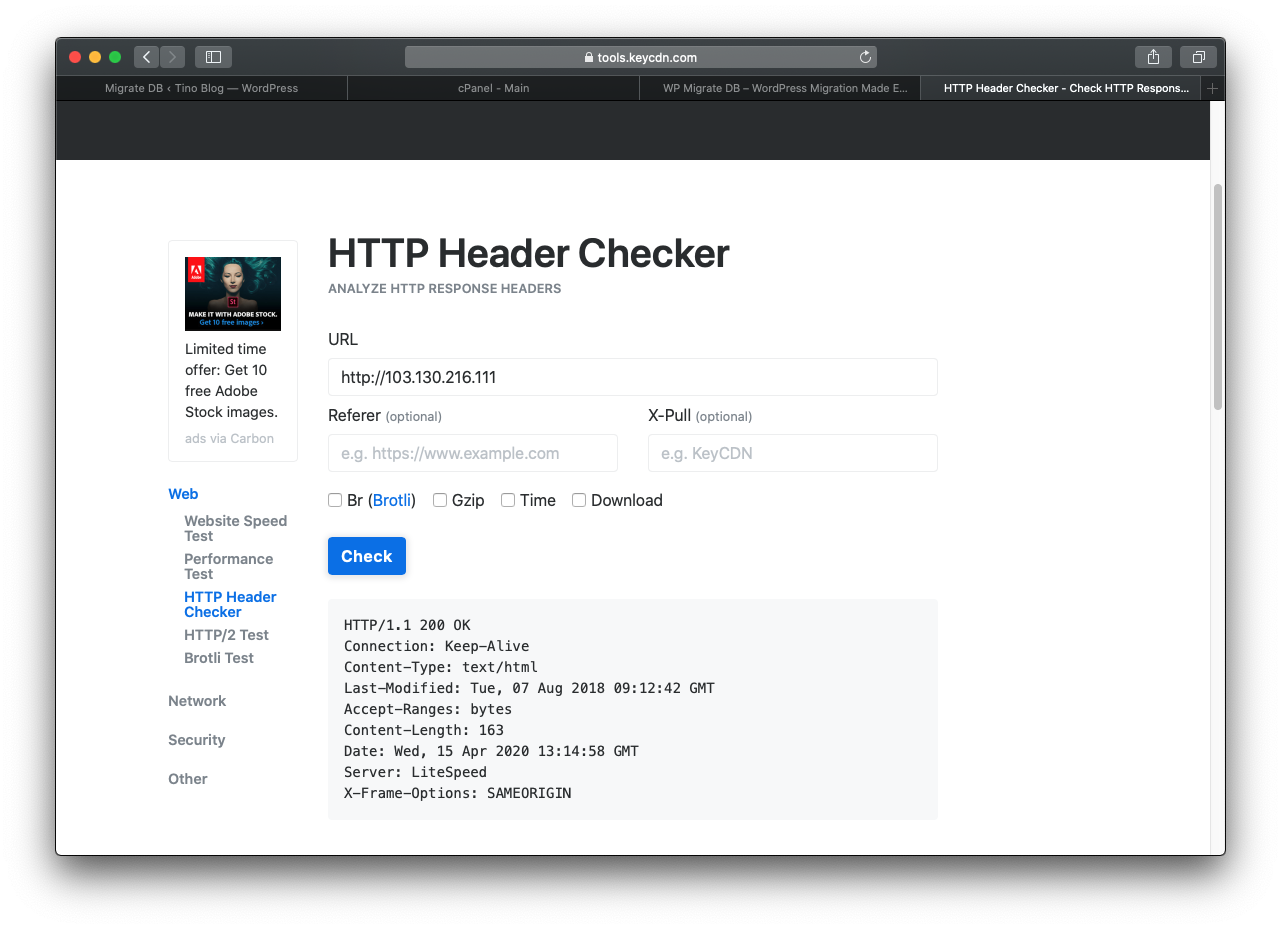This screenshot has width=1281, height=929.
Task: Switch to cPanel - Main tab
Action: (493, 88)
